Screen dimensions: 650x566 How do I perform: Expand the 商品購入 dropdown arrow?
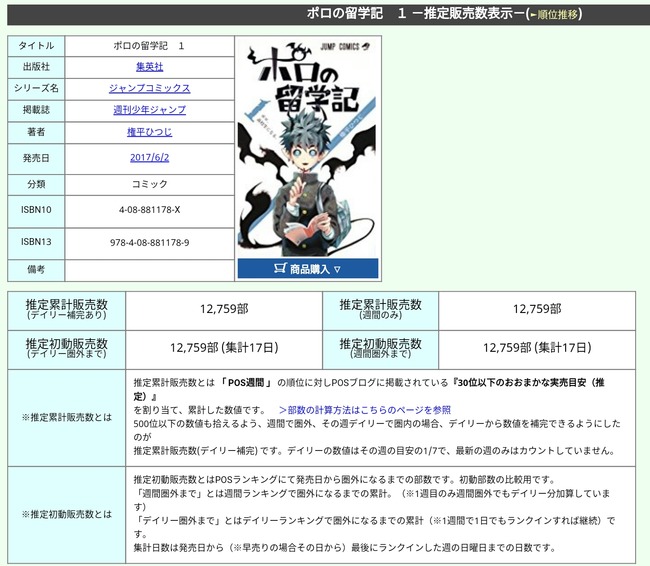tap(337, 270)
